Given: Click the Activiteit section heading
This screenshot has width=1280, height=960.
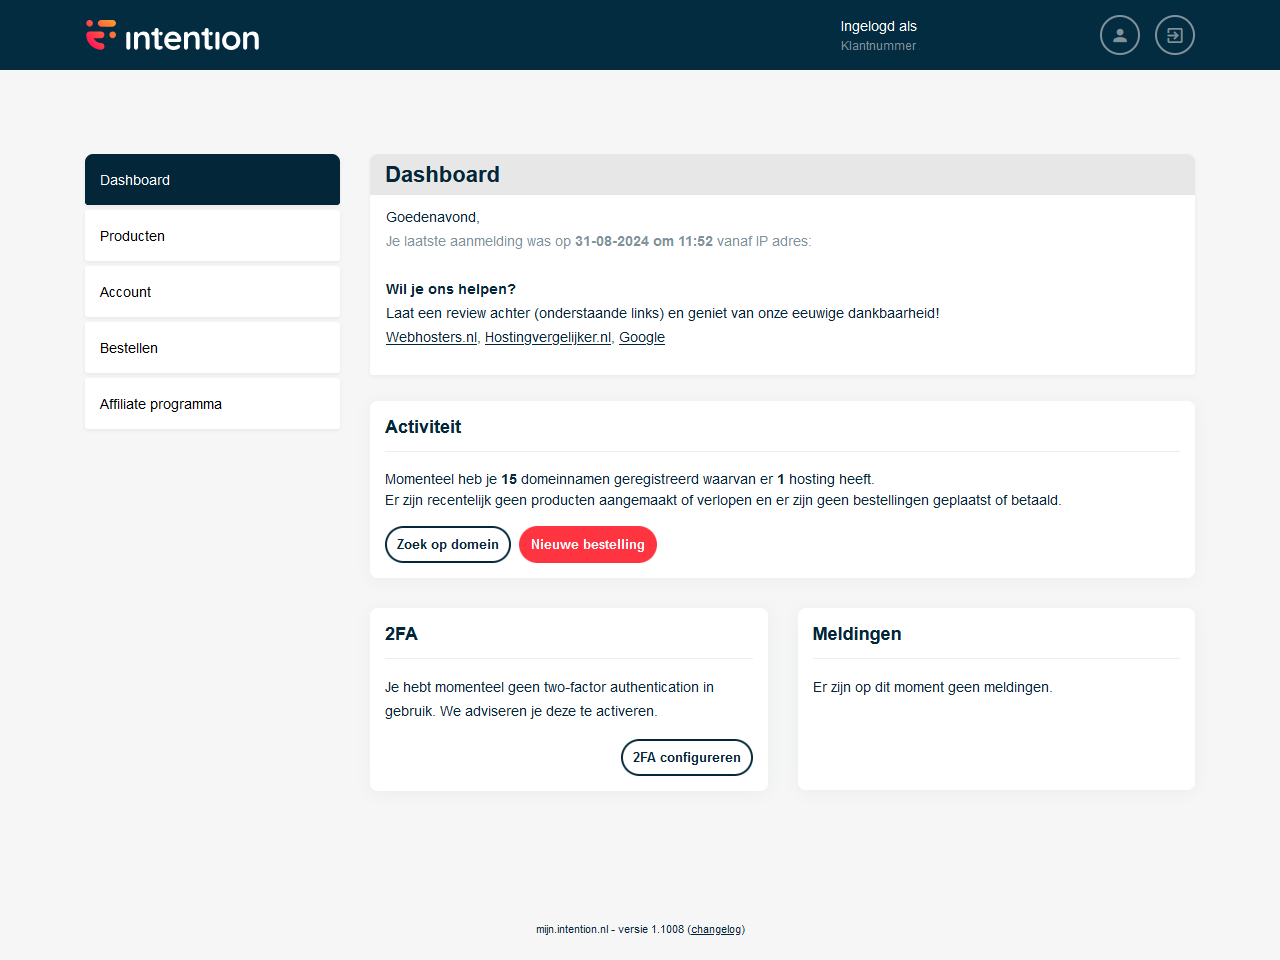Looking at the screenshot, I should (x=423, y=427).
